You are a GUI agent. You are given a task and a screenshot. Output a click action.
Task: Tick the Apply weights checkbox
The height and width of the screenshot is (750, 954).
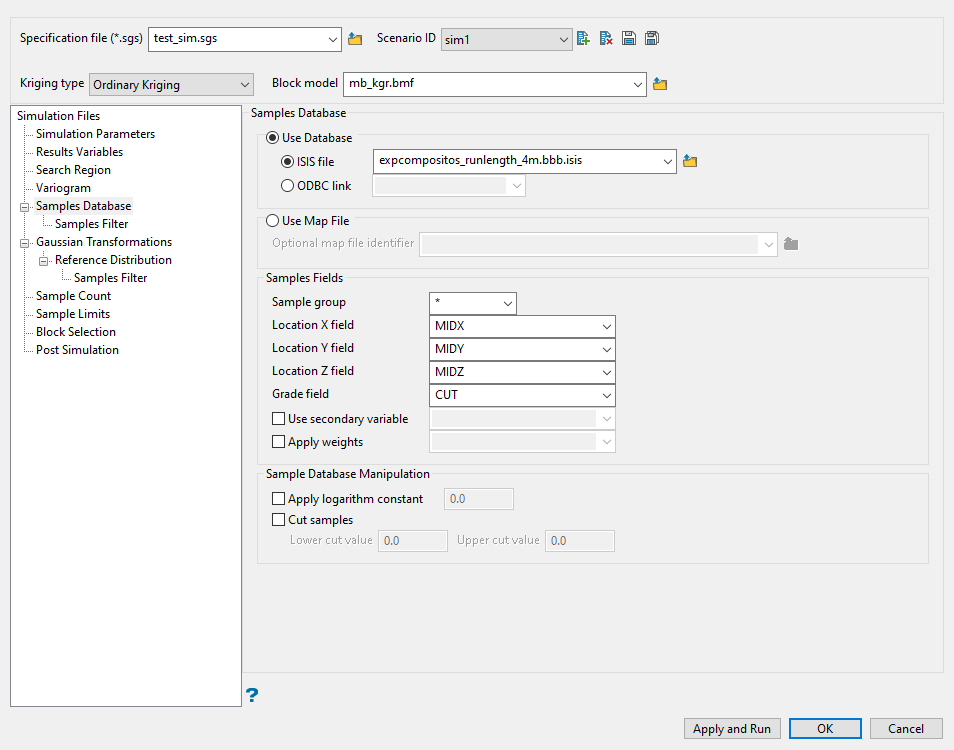coord(279,442)
